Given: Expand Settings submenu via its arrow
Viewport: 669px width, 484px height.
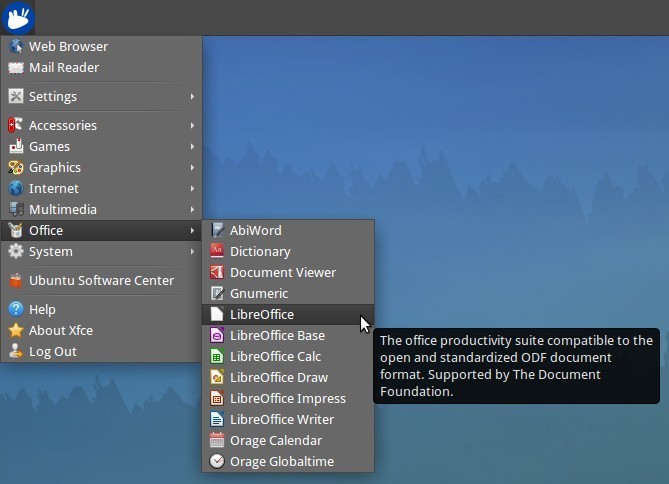Looking at the screenshot, I should pos(192,96).
